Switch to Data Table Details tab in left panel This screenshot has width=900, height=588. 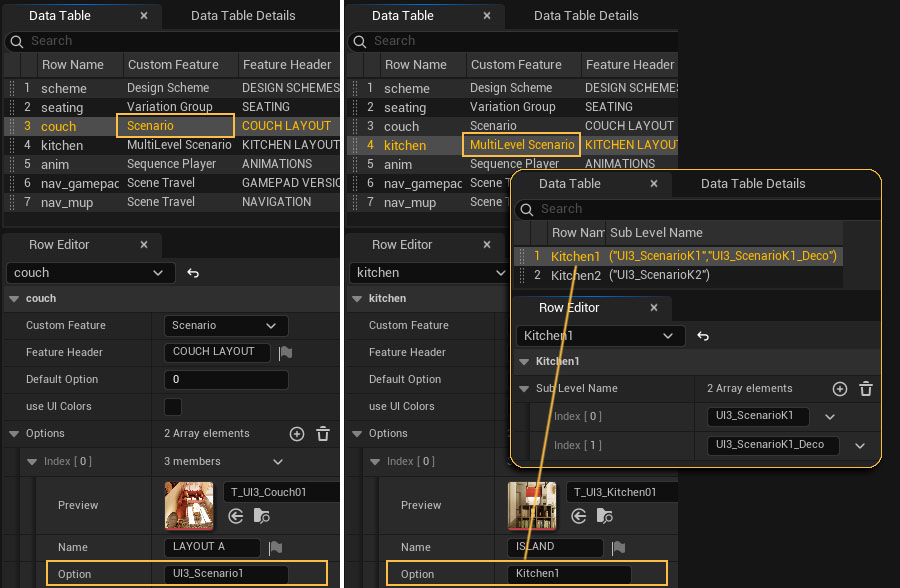pyautogui.click(x=243, y=15)
